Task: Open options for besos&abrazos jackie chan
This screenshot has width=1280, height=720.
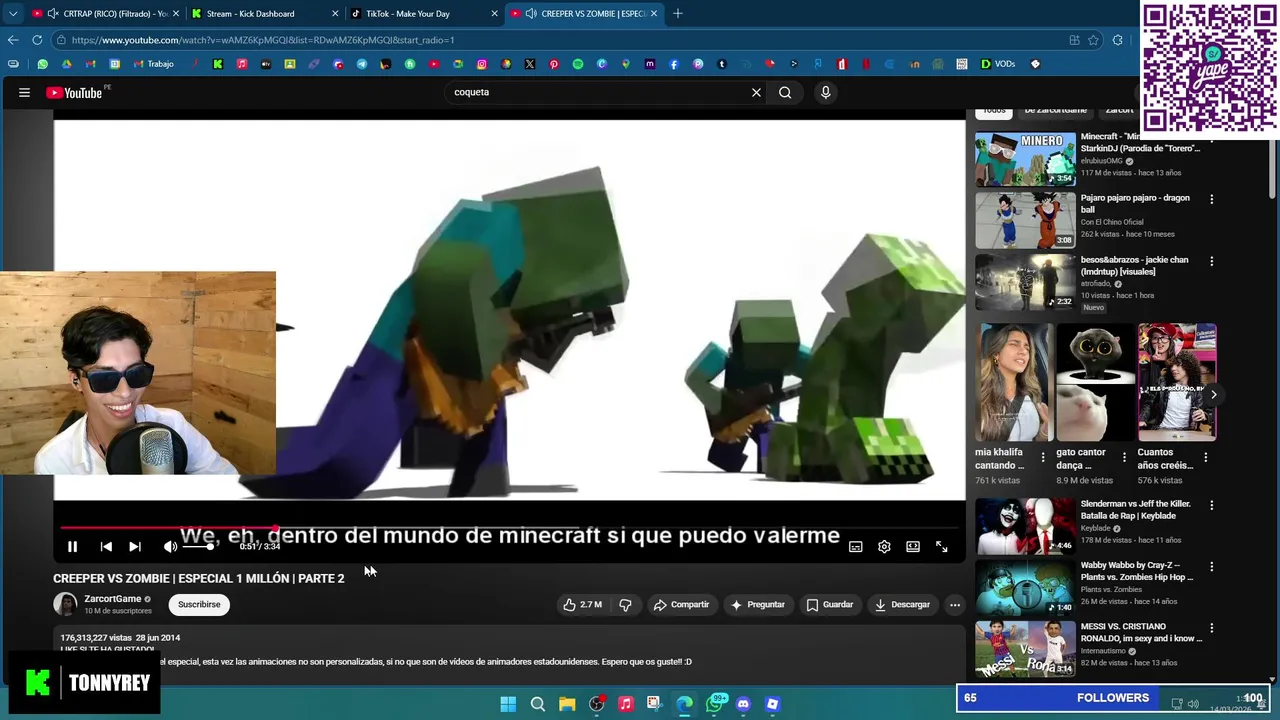Action: [1212, 261]
